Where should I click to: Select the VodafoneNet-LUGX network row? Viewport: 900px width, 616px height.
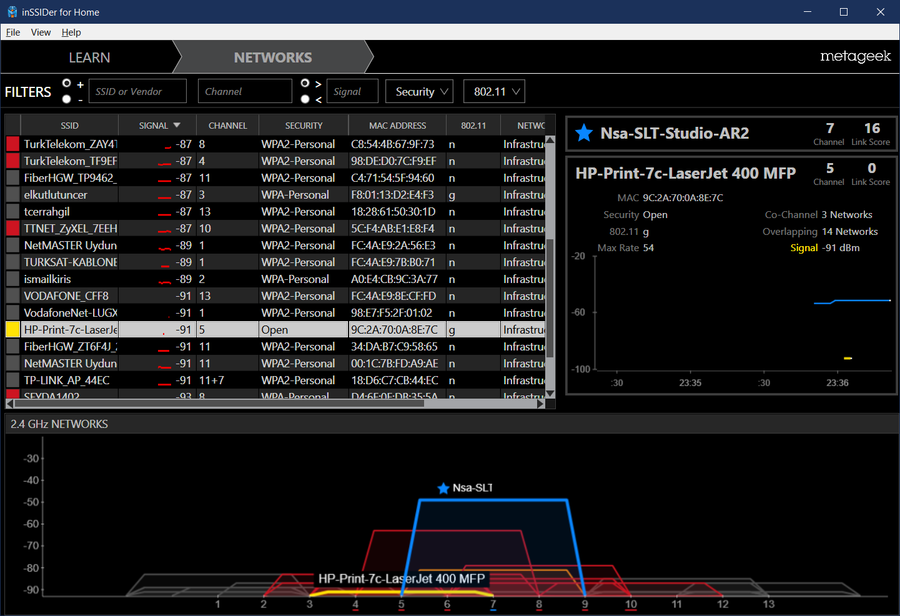click(x=275, y=313)
